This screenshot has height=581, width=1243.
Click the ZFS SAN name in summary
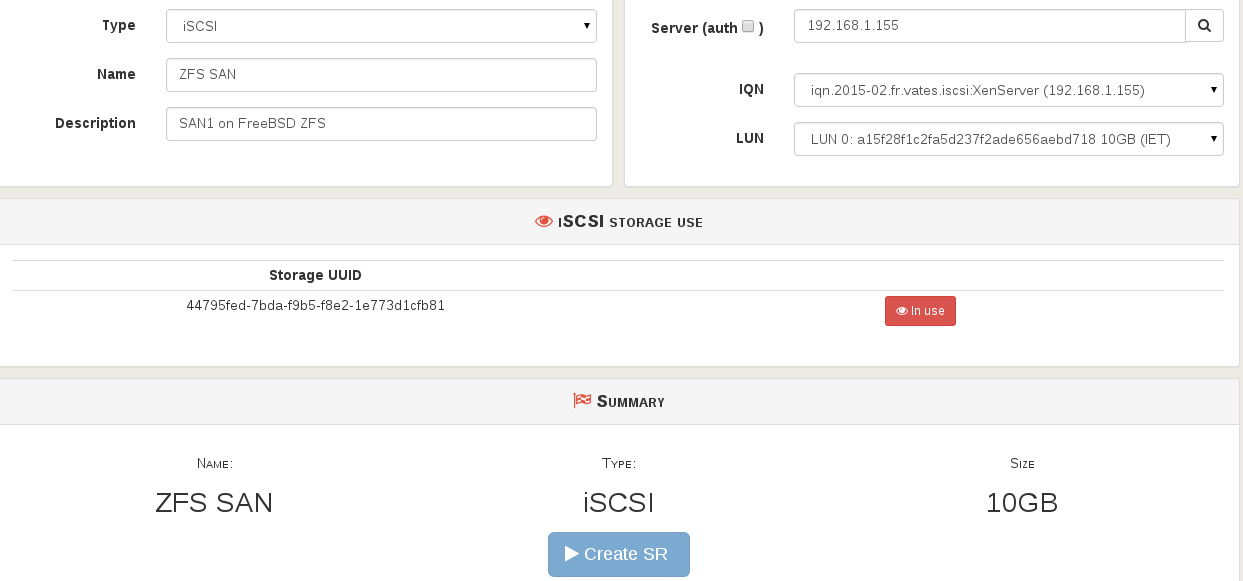[x=214, y=502]
